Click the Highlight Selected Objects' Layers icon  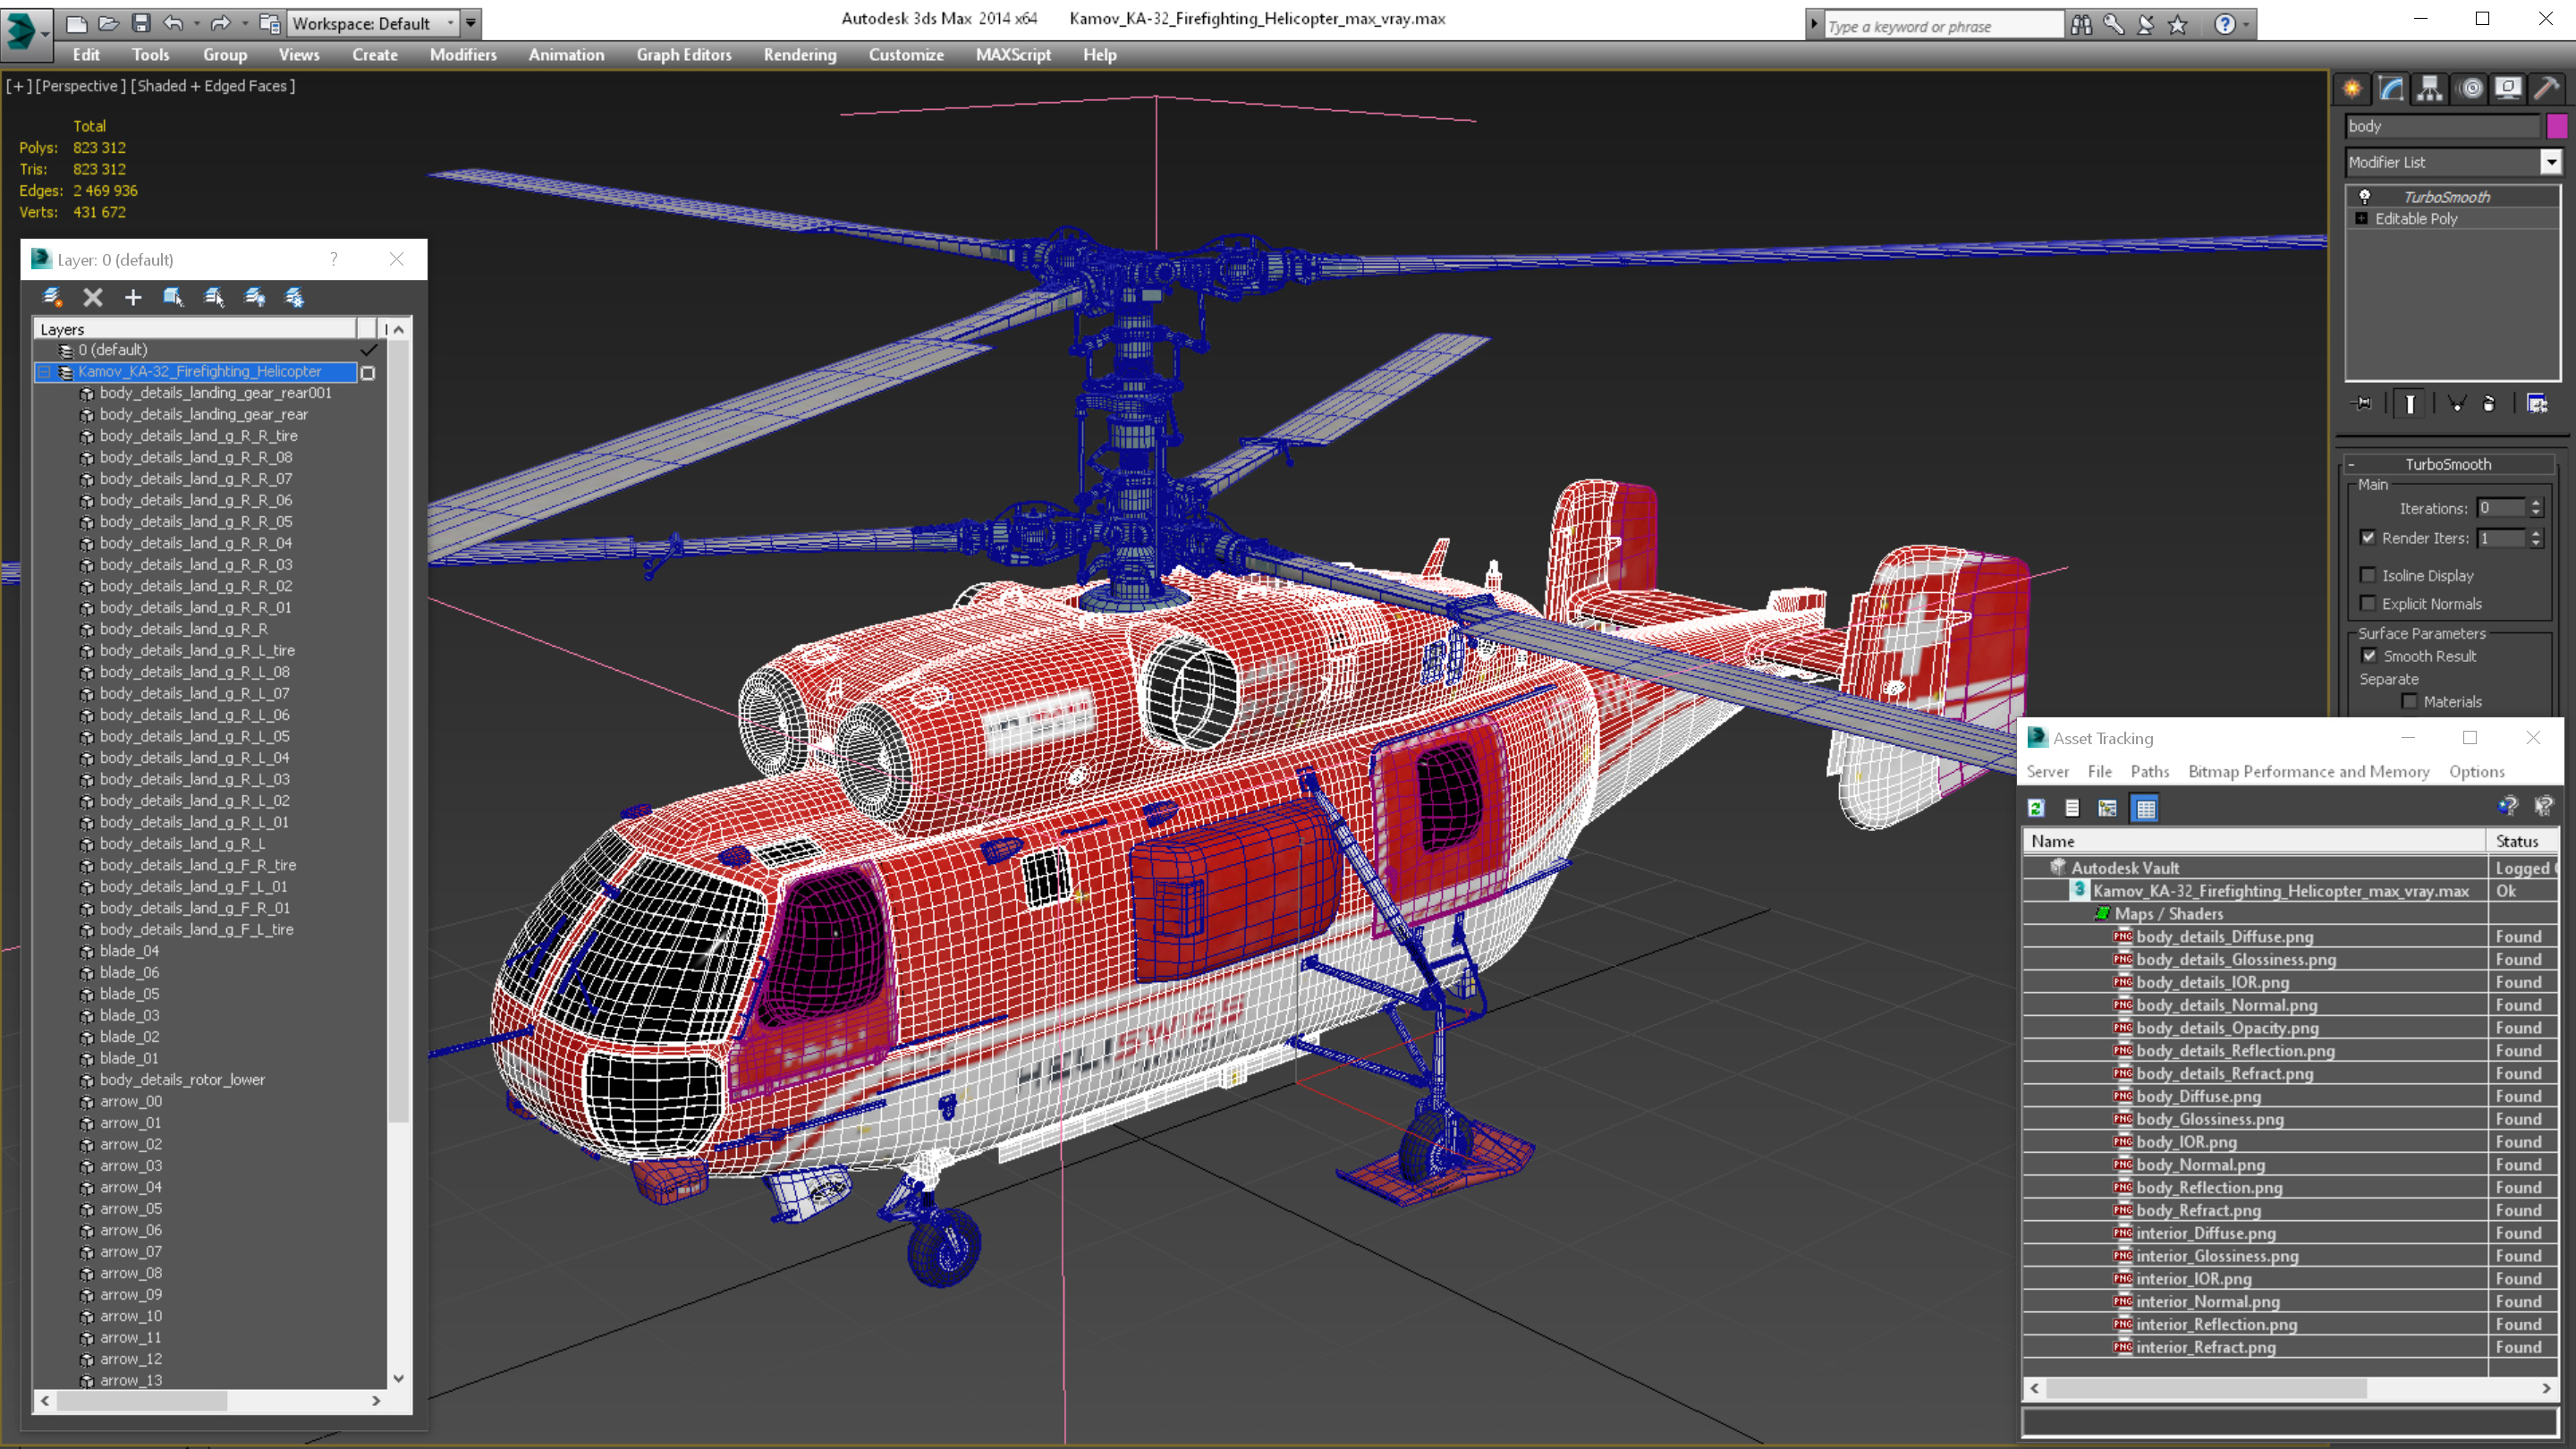click(x=214, y=297)
